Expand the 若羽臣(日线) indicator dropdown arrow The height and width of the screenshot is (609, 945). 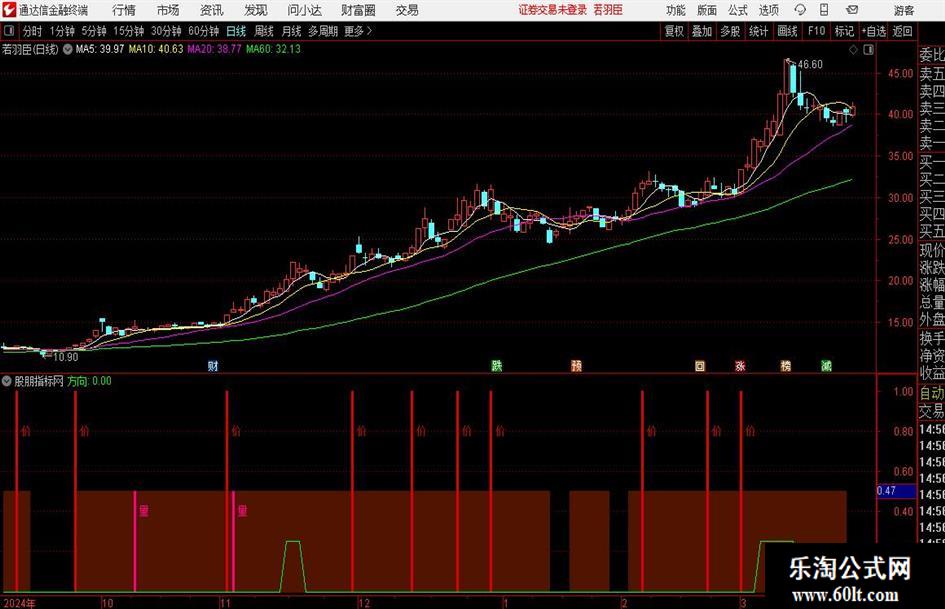(x=68, y=49)
